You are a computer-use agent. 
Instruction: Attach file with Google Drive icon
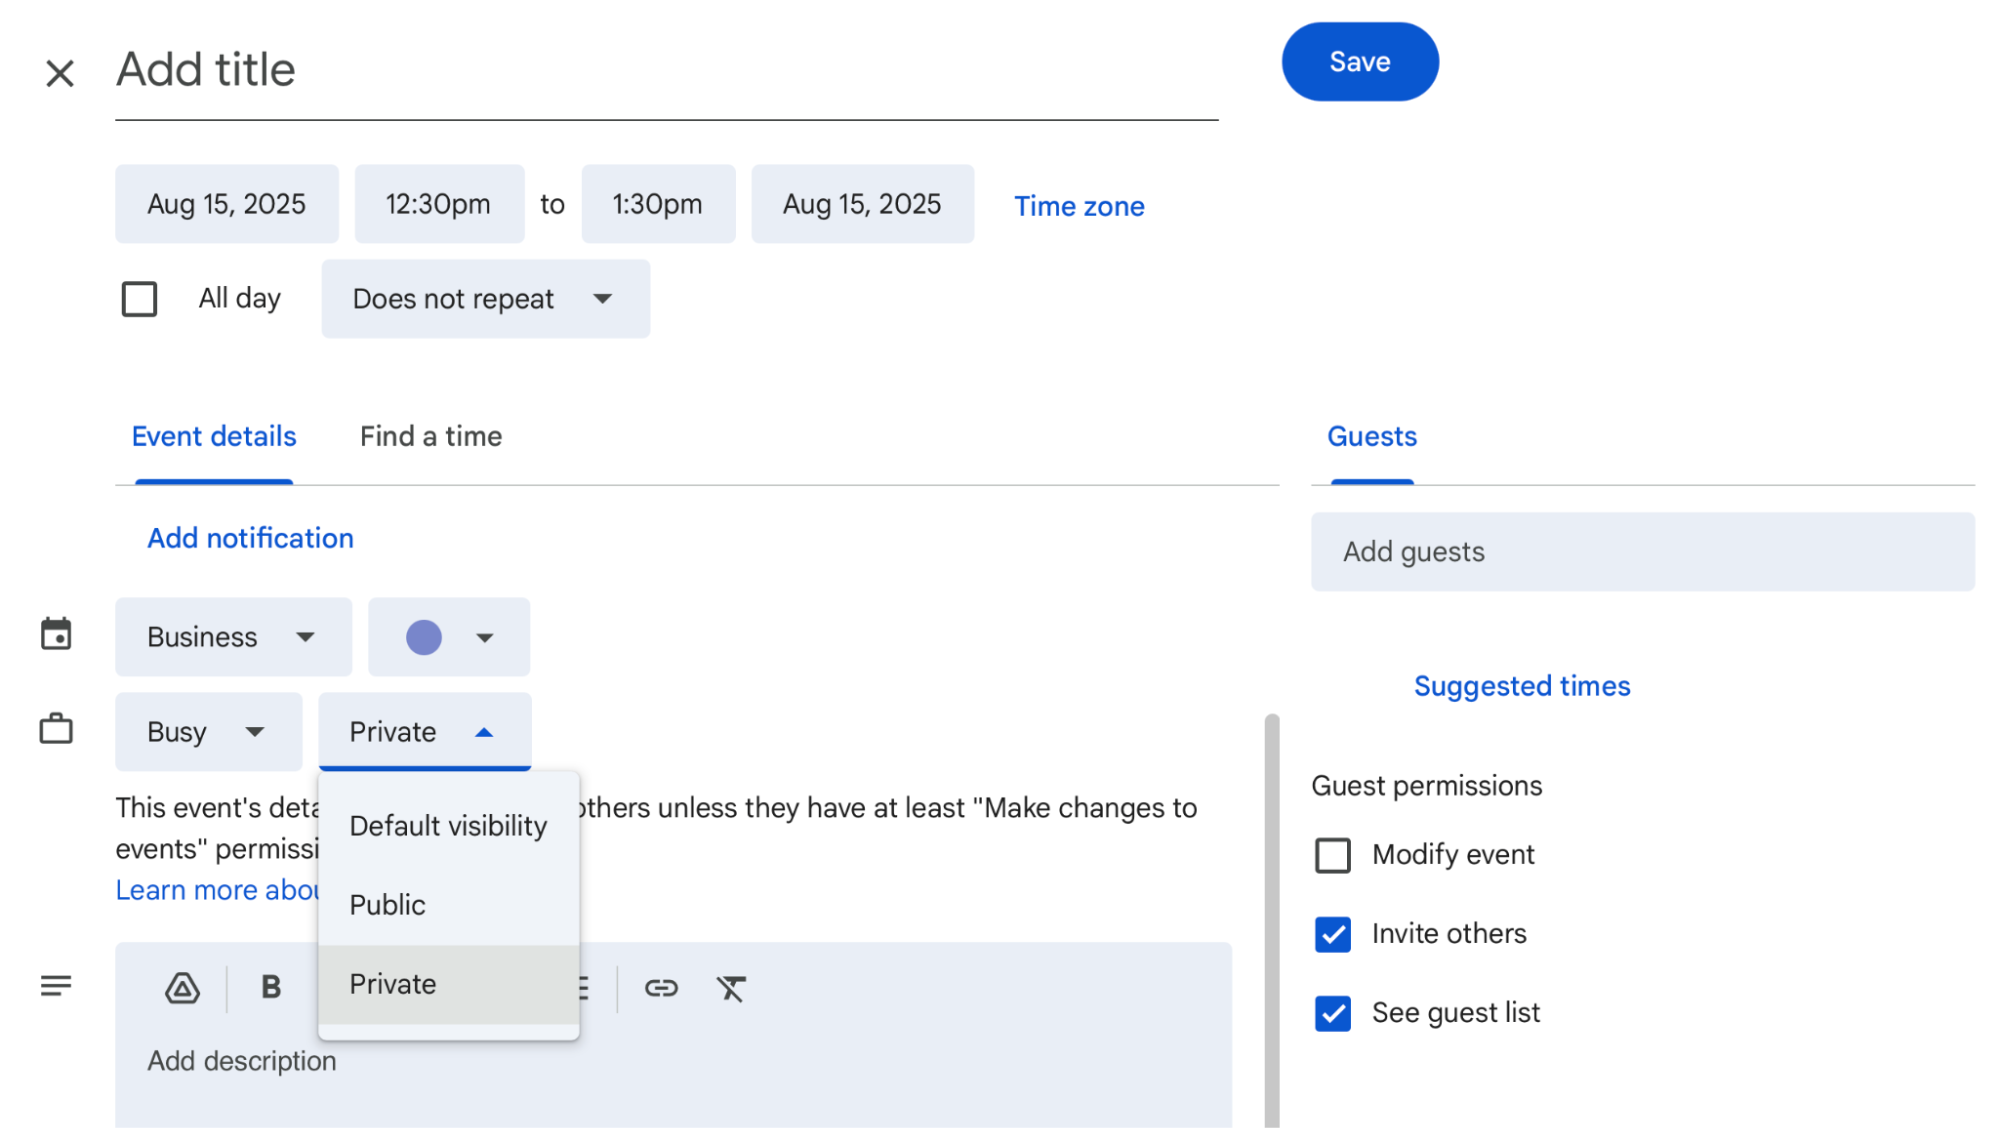pos(182,988)
